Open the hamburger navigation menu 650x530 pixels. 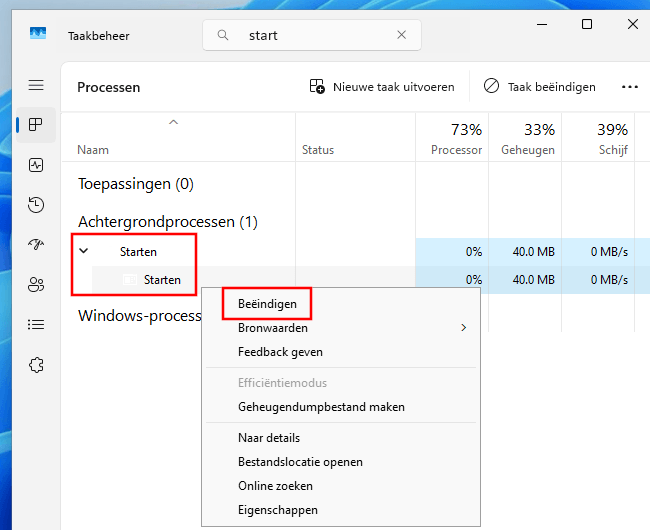[36, 85]
